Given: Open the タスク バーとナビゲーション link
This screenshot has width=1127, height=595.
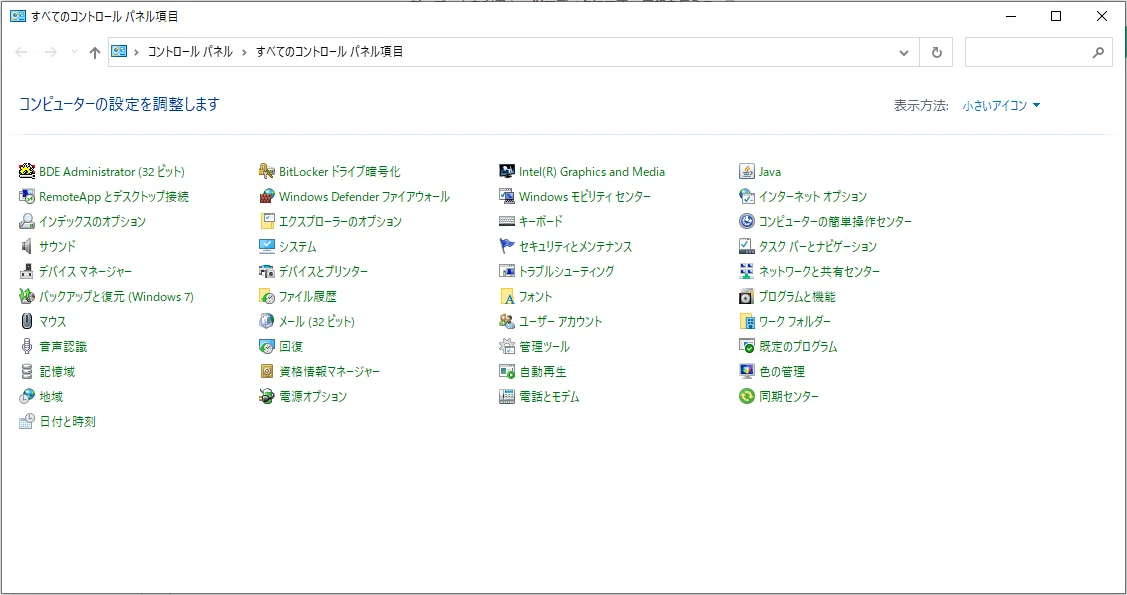Looking at the screenshot, I should tap(818, 246).
